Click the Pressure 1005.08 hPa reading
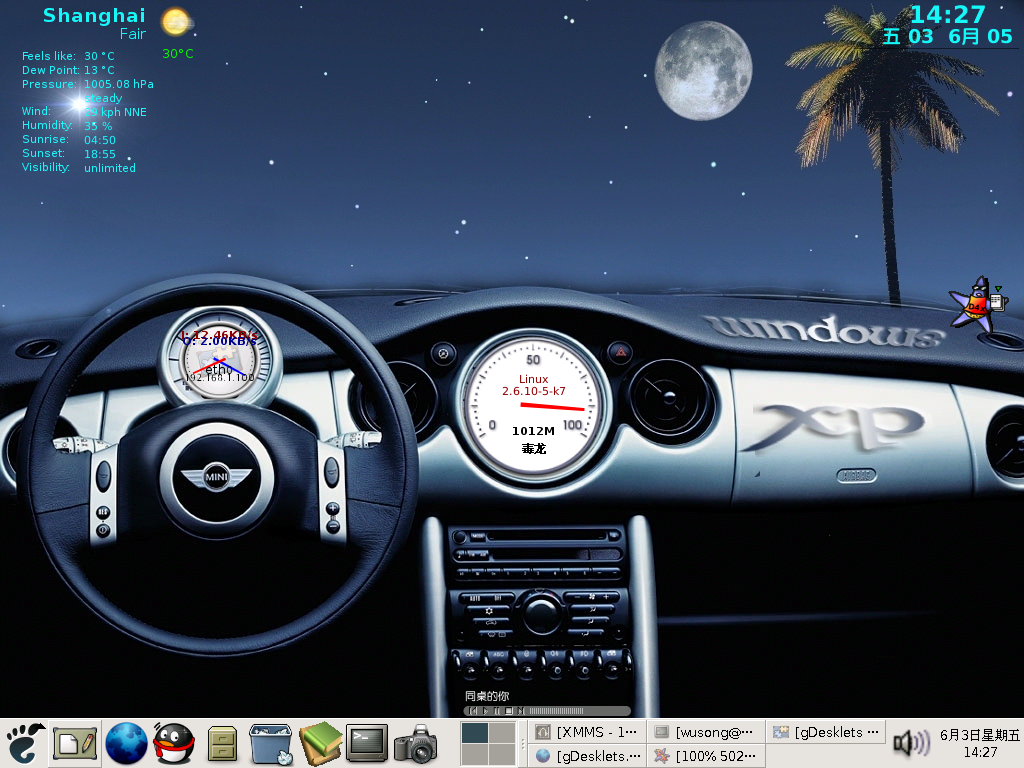 88,84
